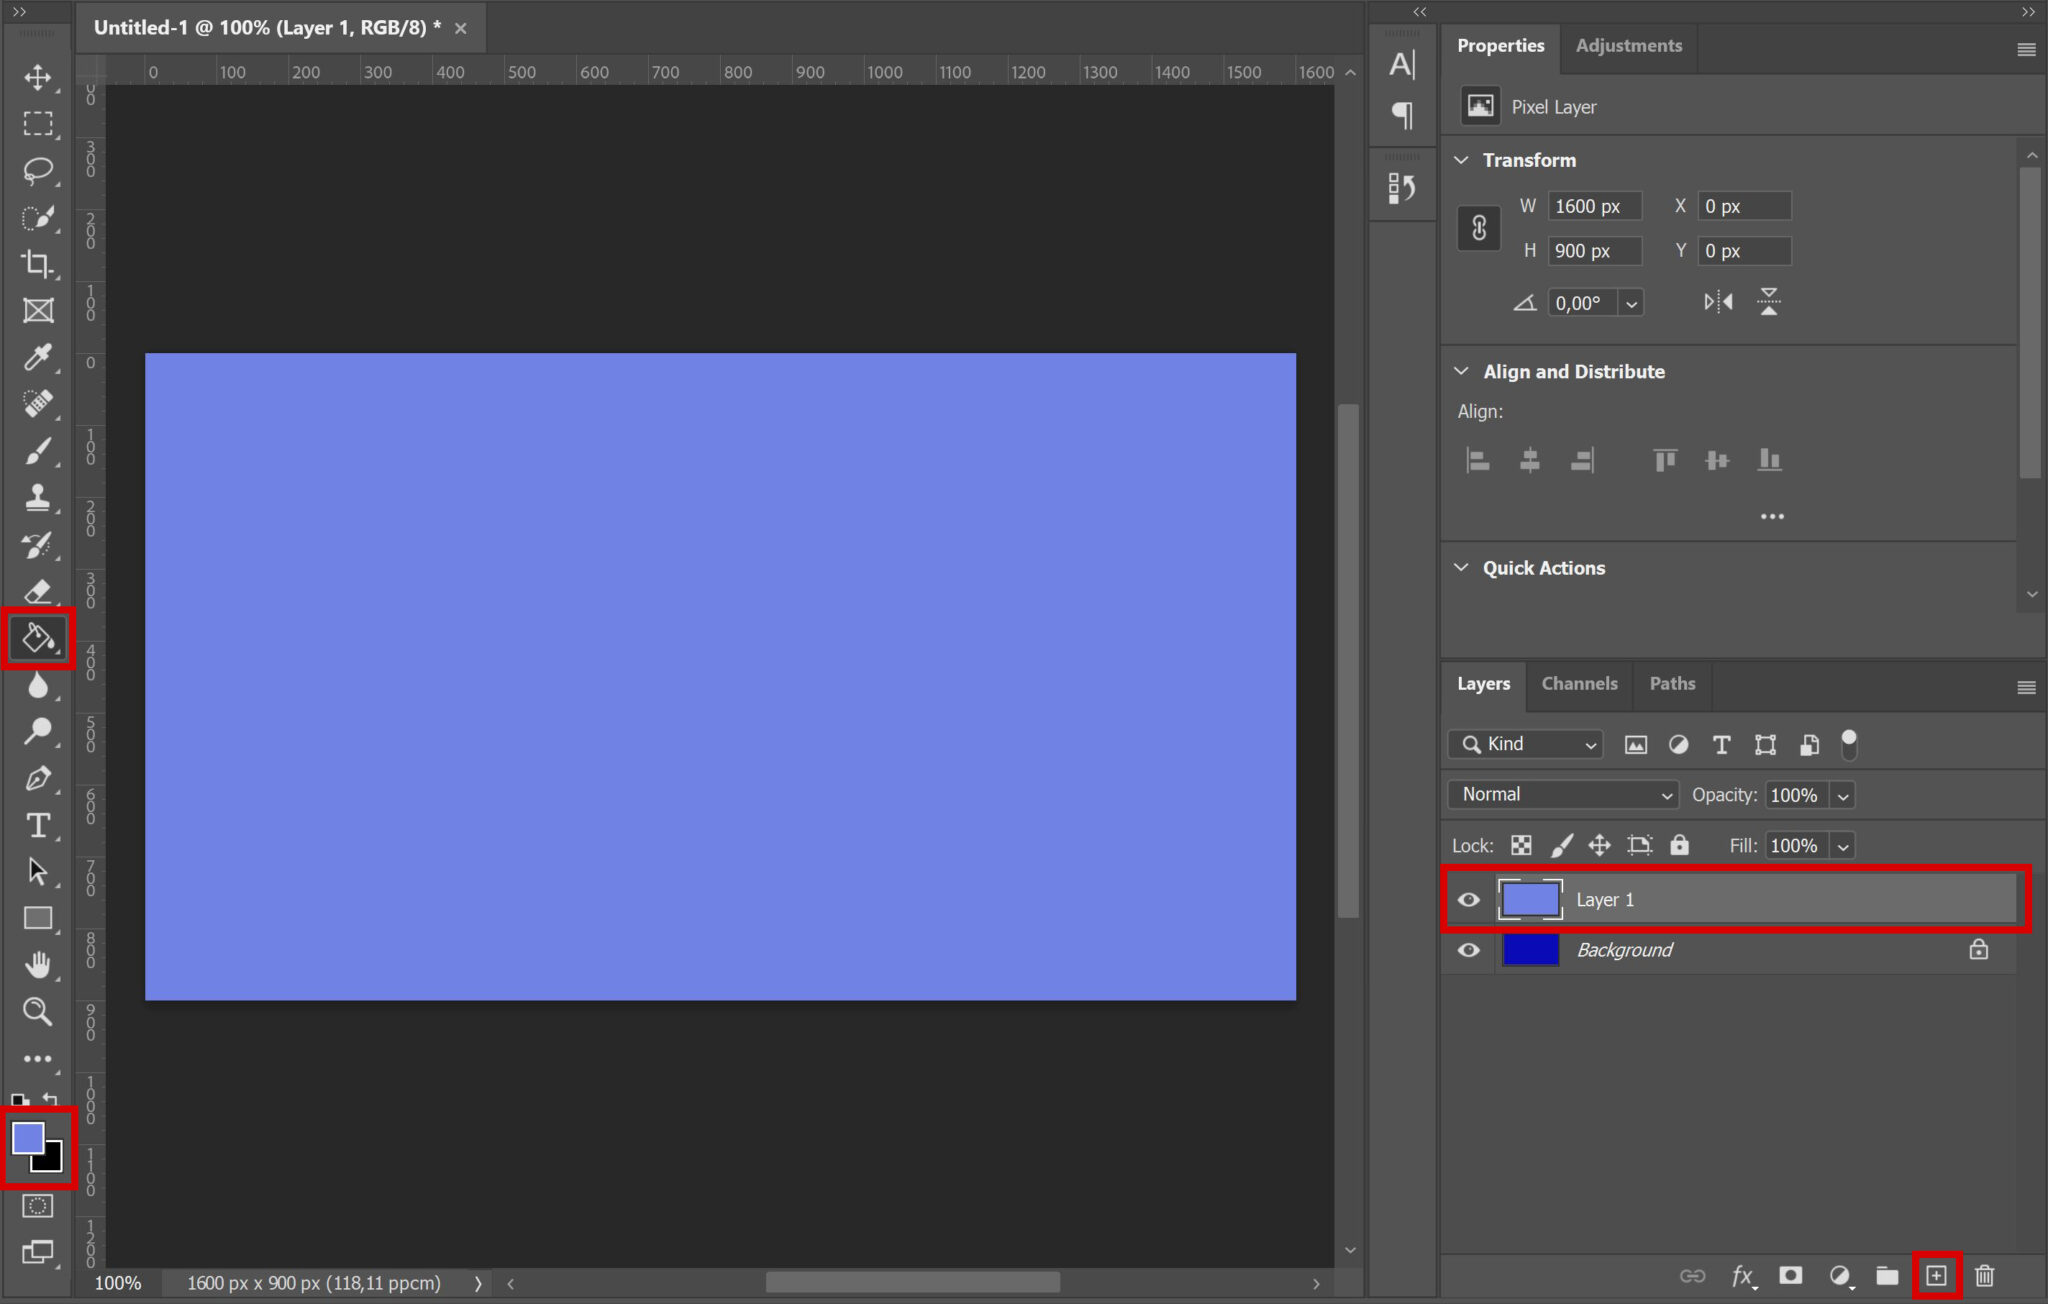Click the flip horizontal button
2048x1304 pixels.
1718,301
